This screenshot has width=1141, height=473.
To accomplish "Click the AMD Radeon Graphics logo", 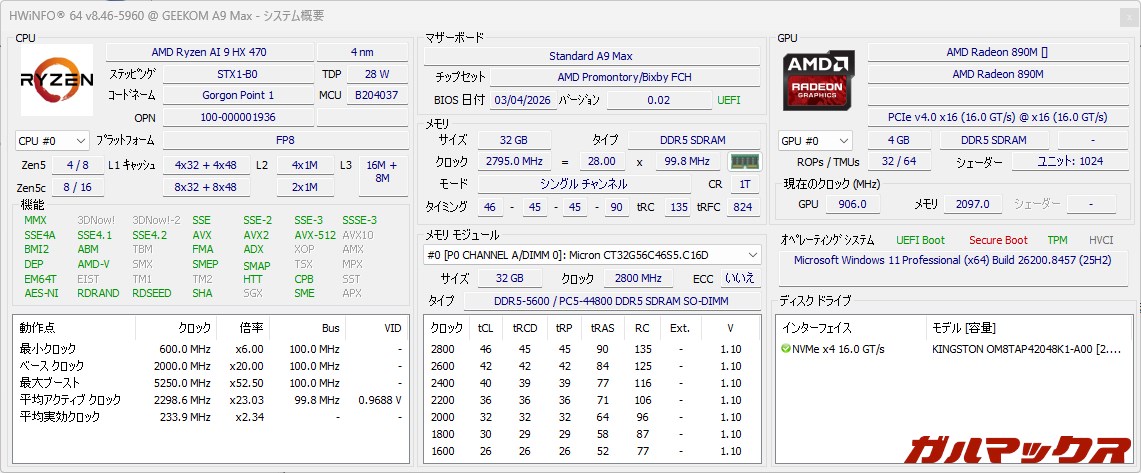I will point(819,79).
